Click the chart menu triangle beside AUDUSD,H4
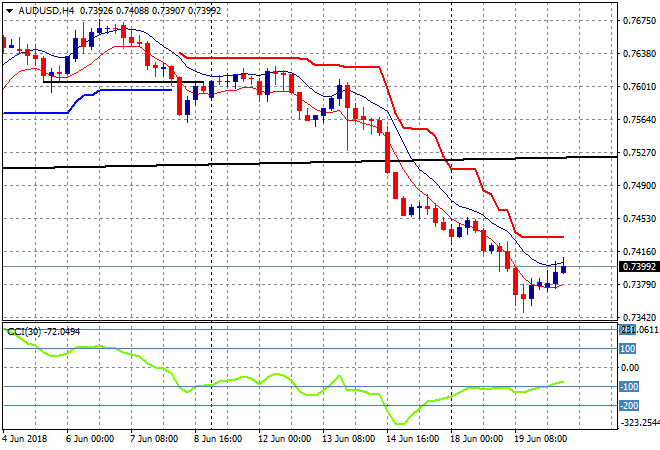The height and width of the screenshot is (450, 660). (x=9, y=11)
